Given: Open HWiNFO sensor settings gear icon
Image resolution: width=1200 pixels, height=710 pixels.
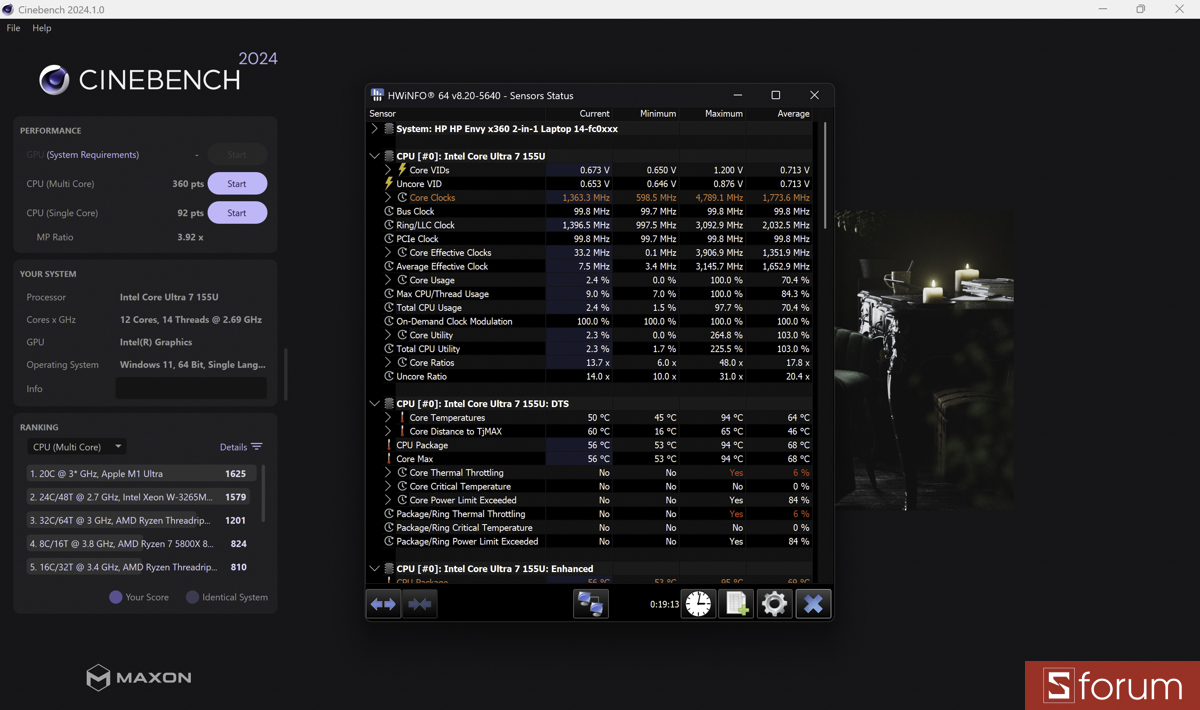Looking at the screenshot, I should point(774,604).
